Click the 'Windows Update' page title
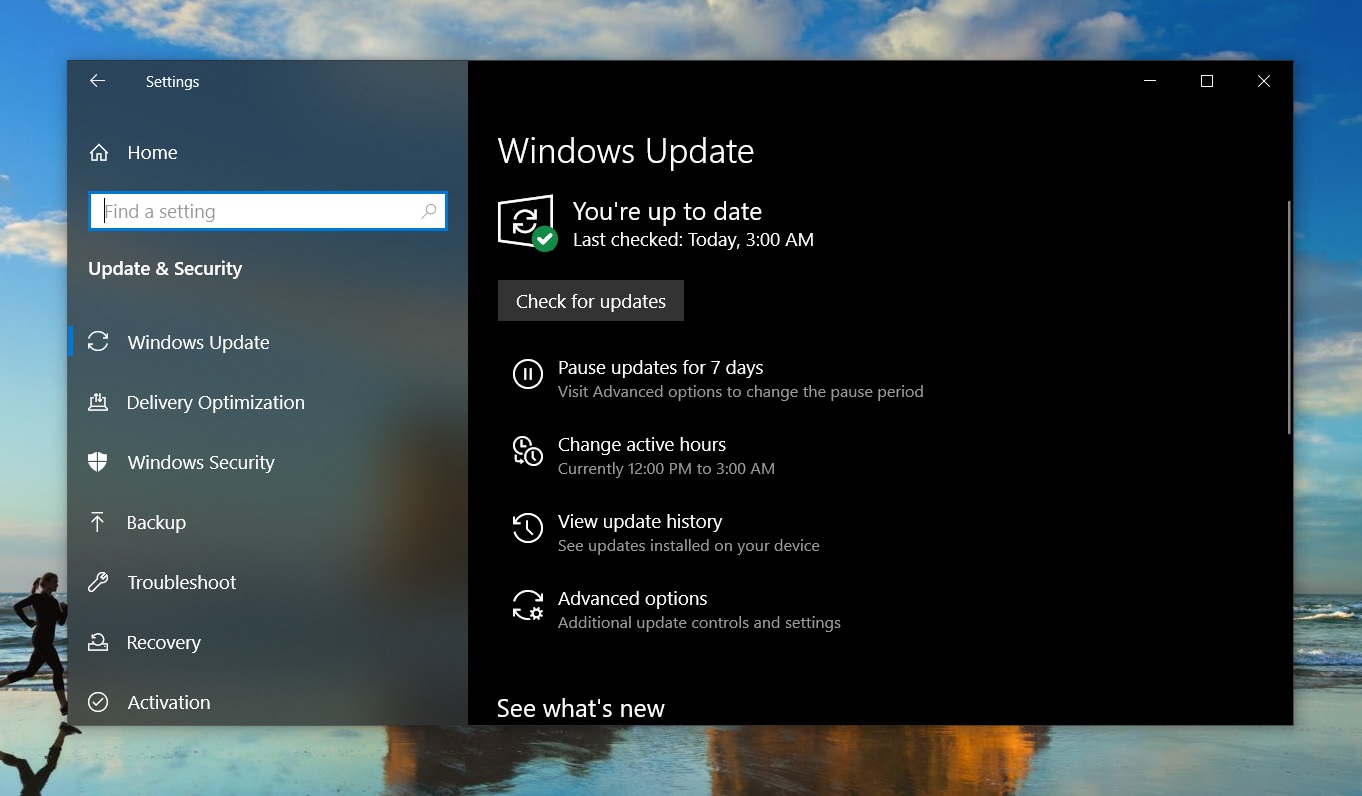Screen dimensions: 1362x796 [626, 152]
